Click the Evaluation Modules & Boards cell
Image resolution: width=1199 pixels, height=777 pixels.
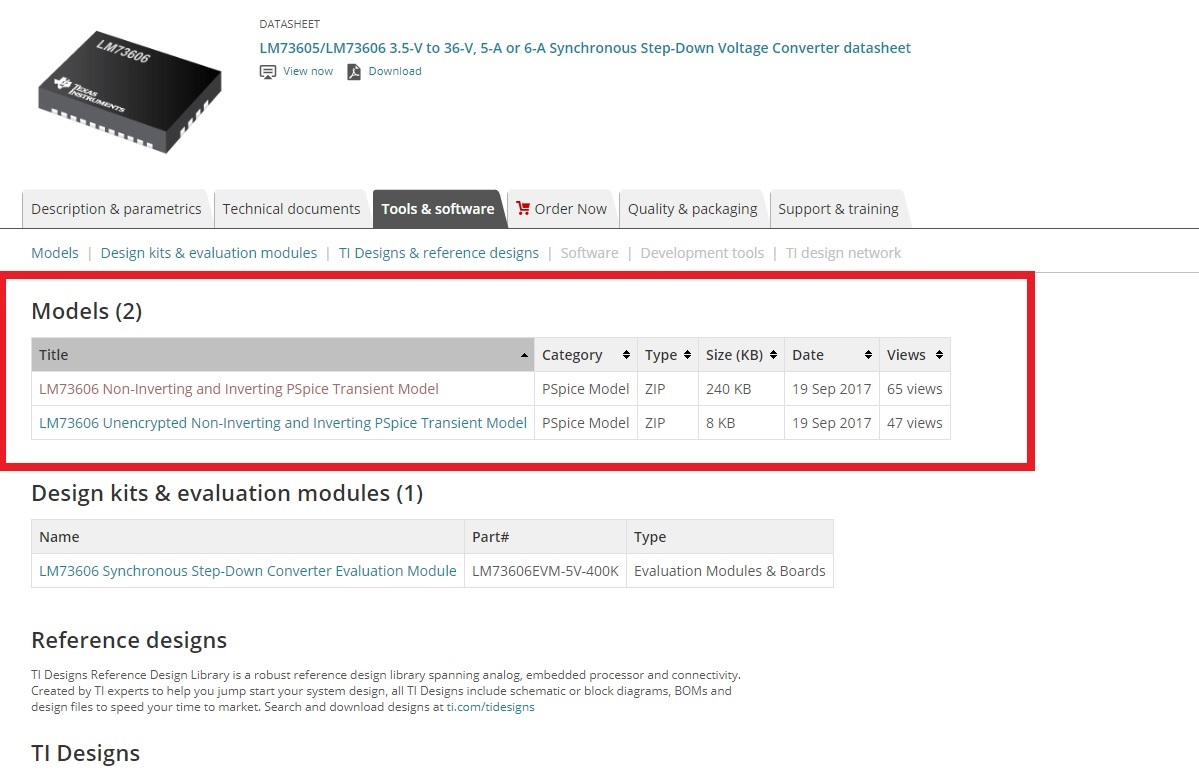(729, 571)
